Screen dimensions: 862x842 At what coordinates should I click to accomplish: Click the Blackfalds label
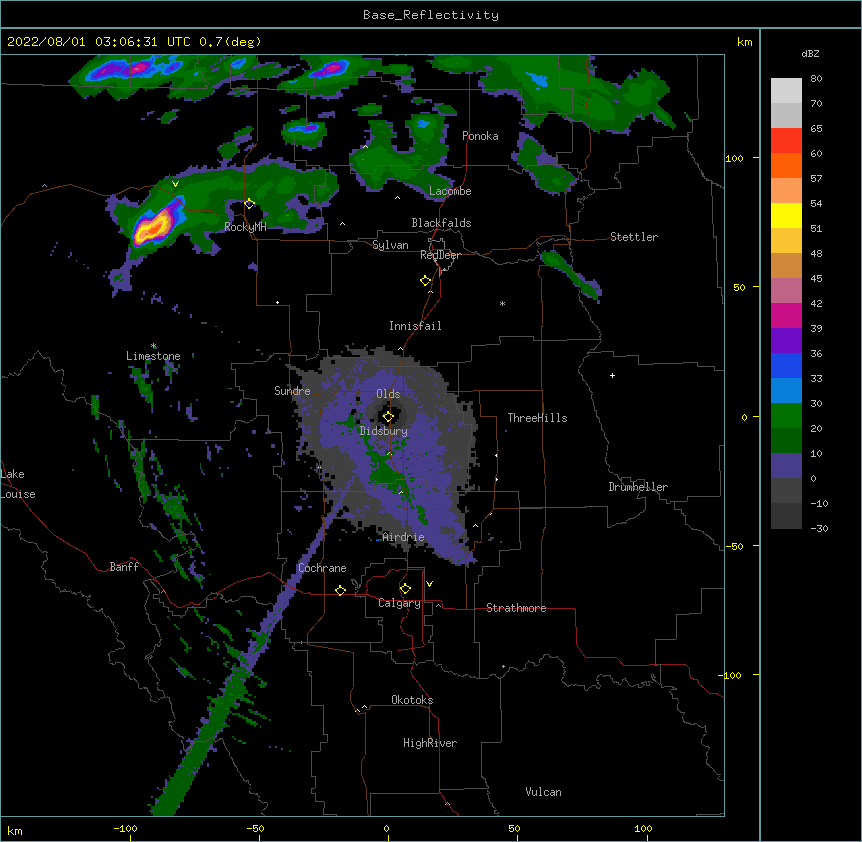click(x=441, y=223)
